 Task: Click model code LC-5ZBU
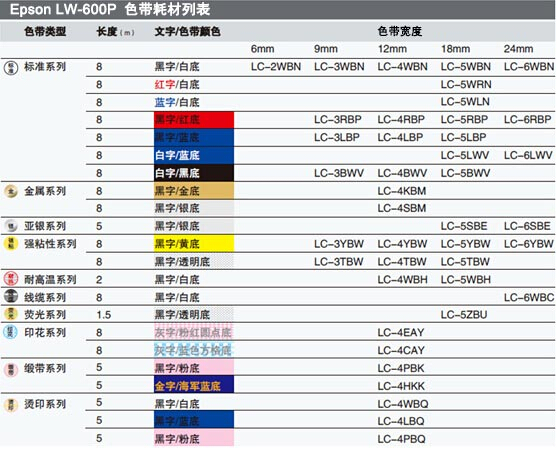(464, 315)
